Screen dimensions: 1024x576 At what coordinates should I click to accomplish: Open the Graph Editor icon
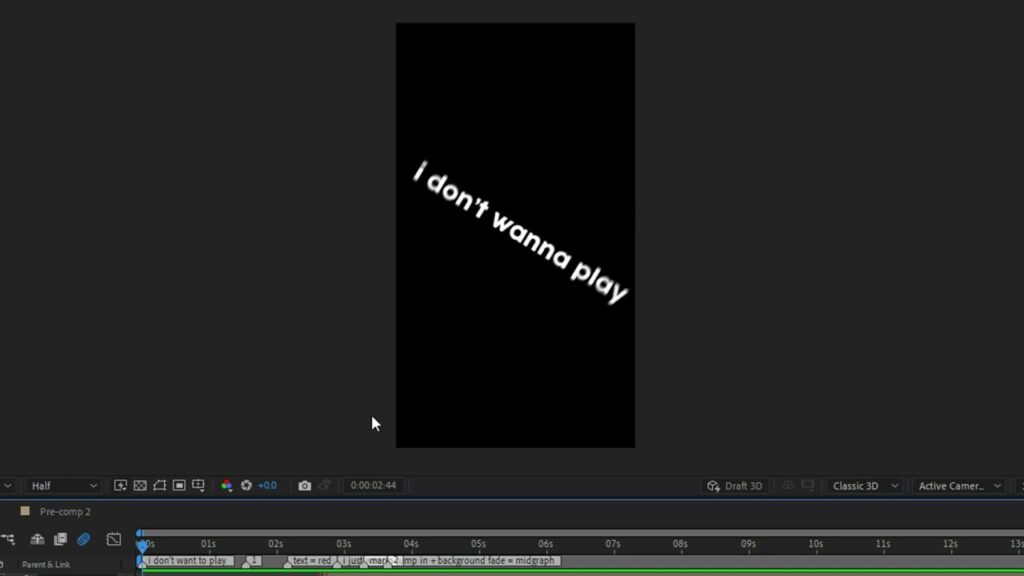click(x=114, y=539)
